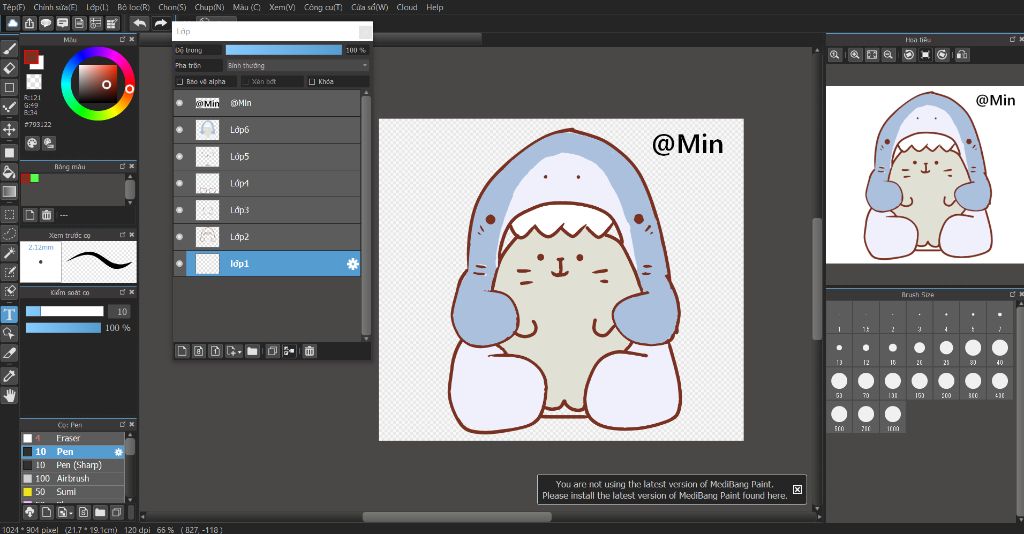This screenshot has width=1024, height=534.
Task: Select the Hand pan tool
Action: [9, 396]
